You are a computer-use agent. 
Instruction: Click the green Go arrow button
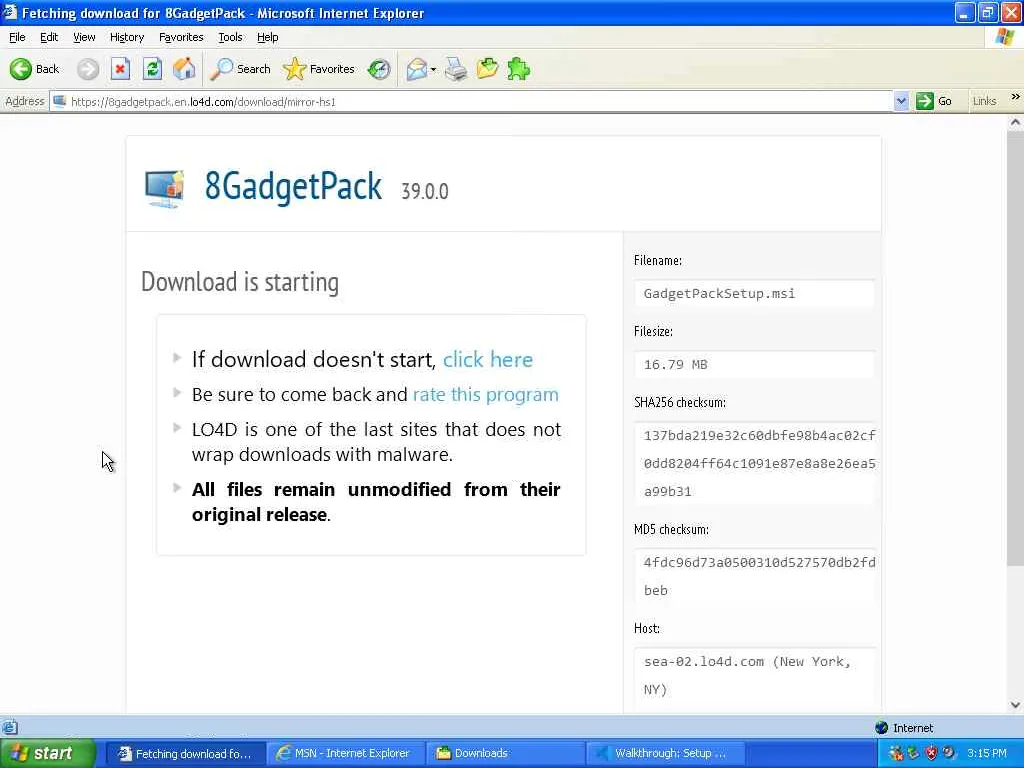[x=924, y=101]
